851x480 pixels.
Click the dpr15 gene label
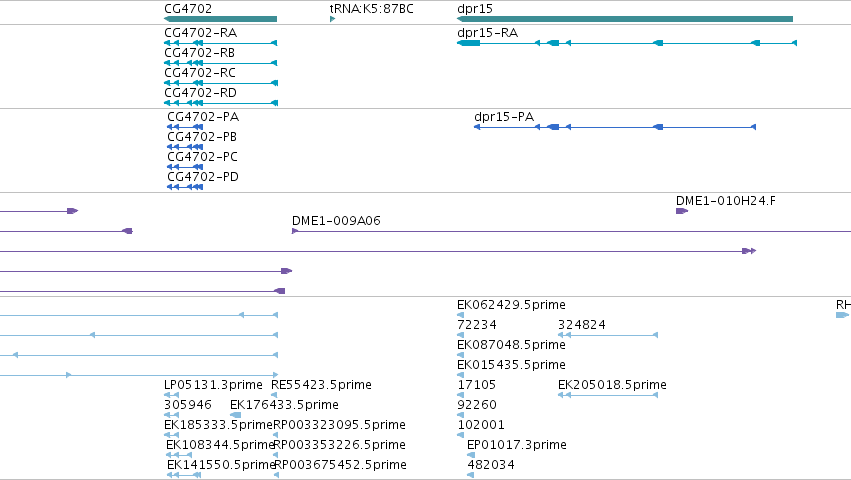pos(475,9)
